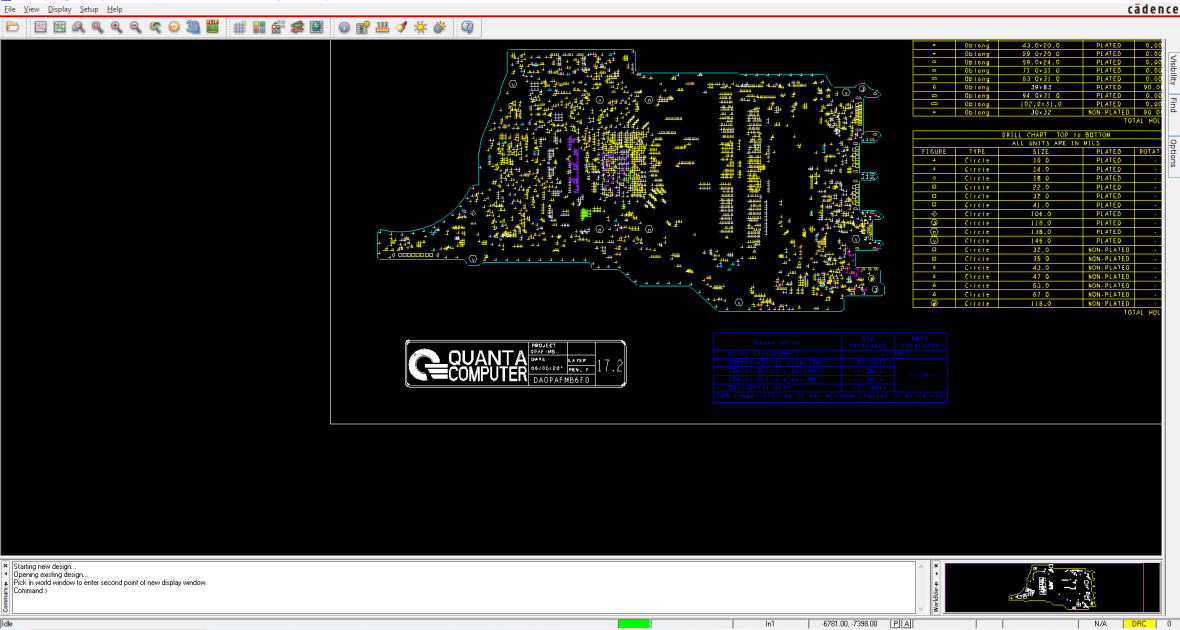Select the Zoom In magnifier tool
This screenshot has width=1180, height=630.
(x=117, y=27)
